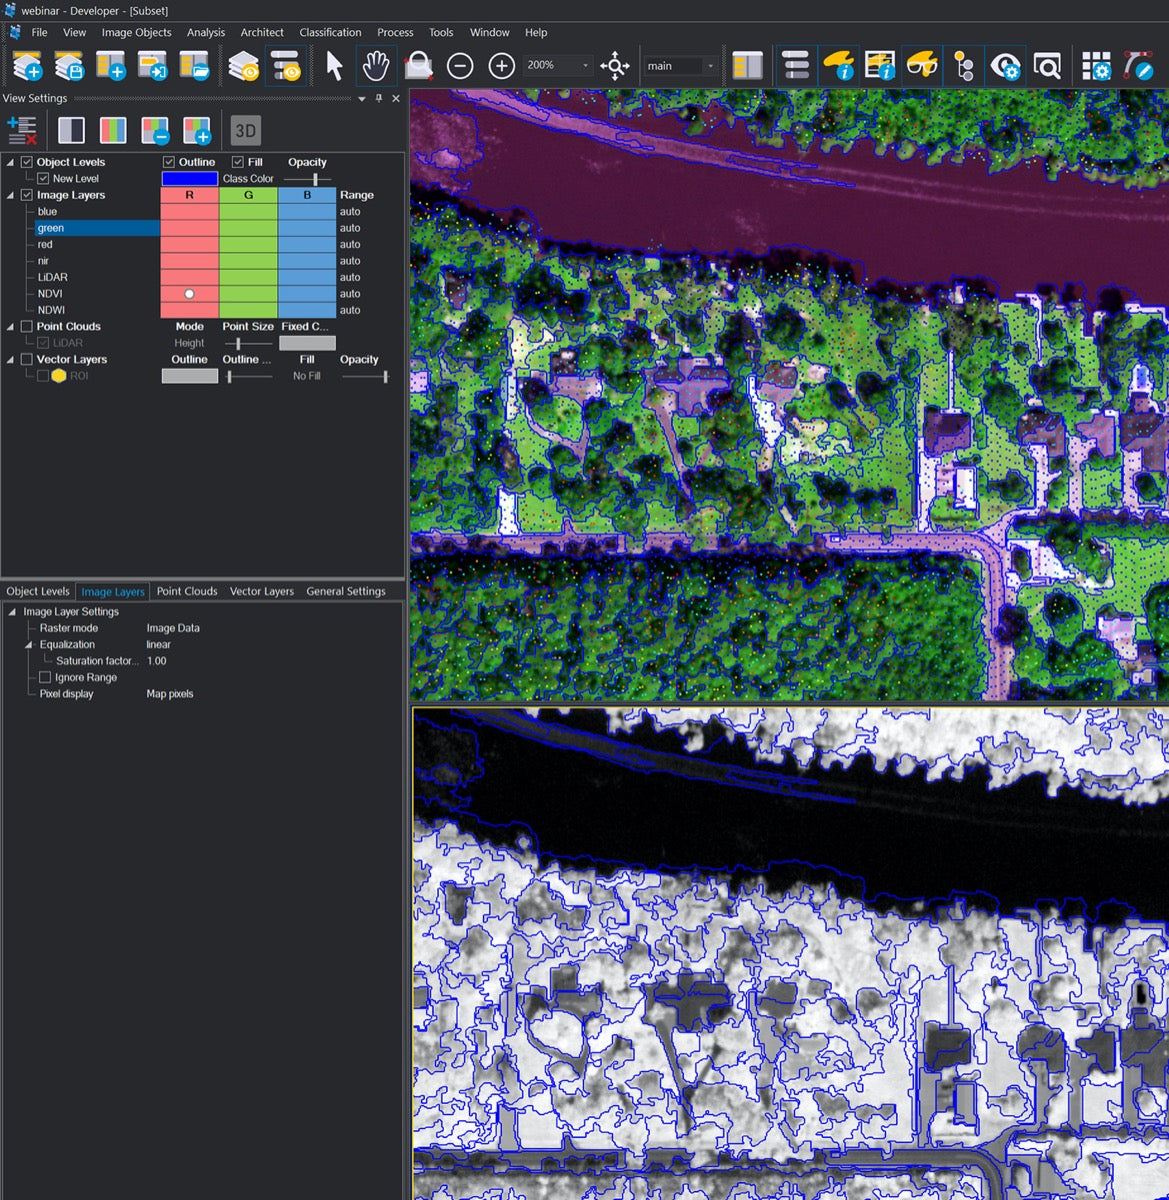Viewport: 1169px width, 1200px height.
Task: Open the 200% zoom level dropdown
Action: (x=586, y=66)
